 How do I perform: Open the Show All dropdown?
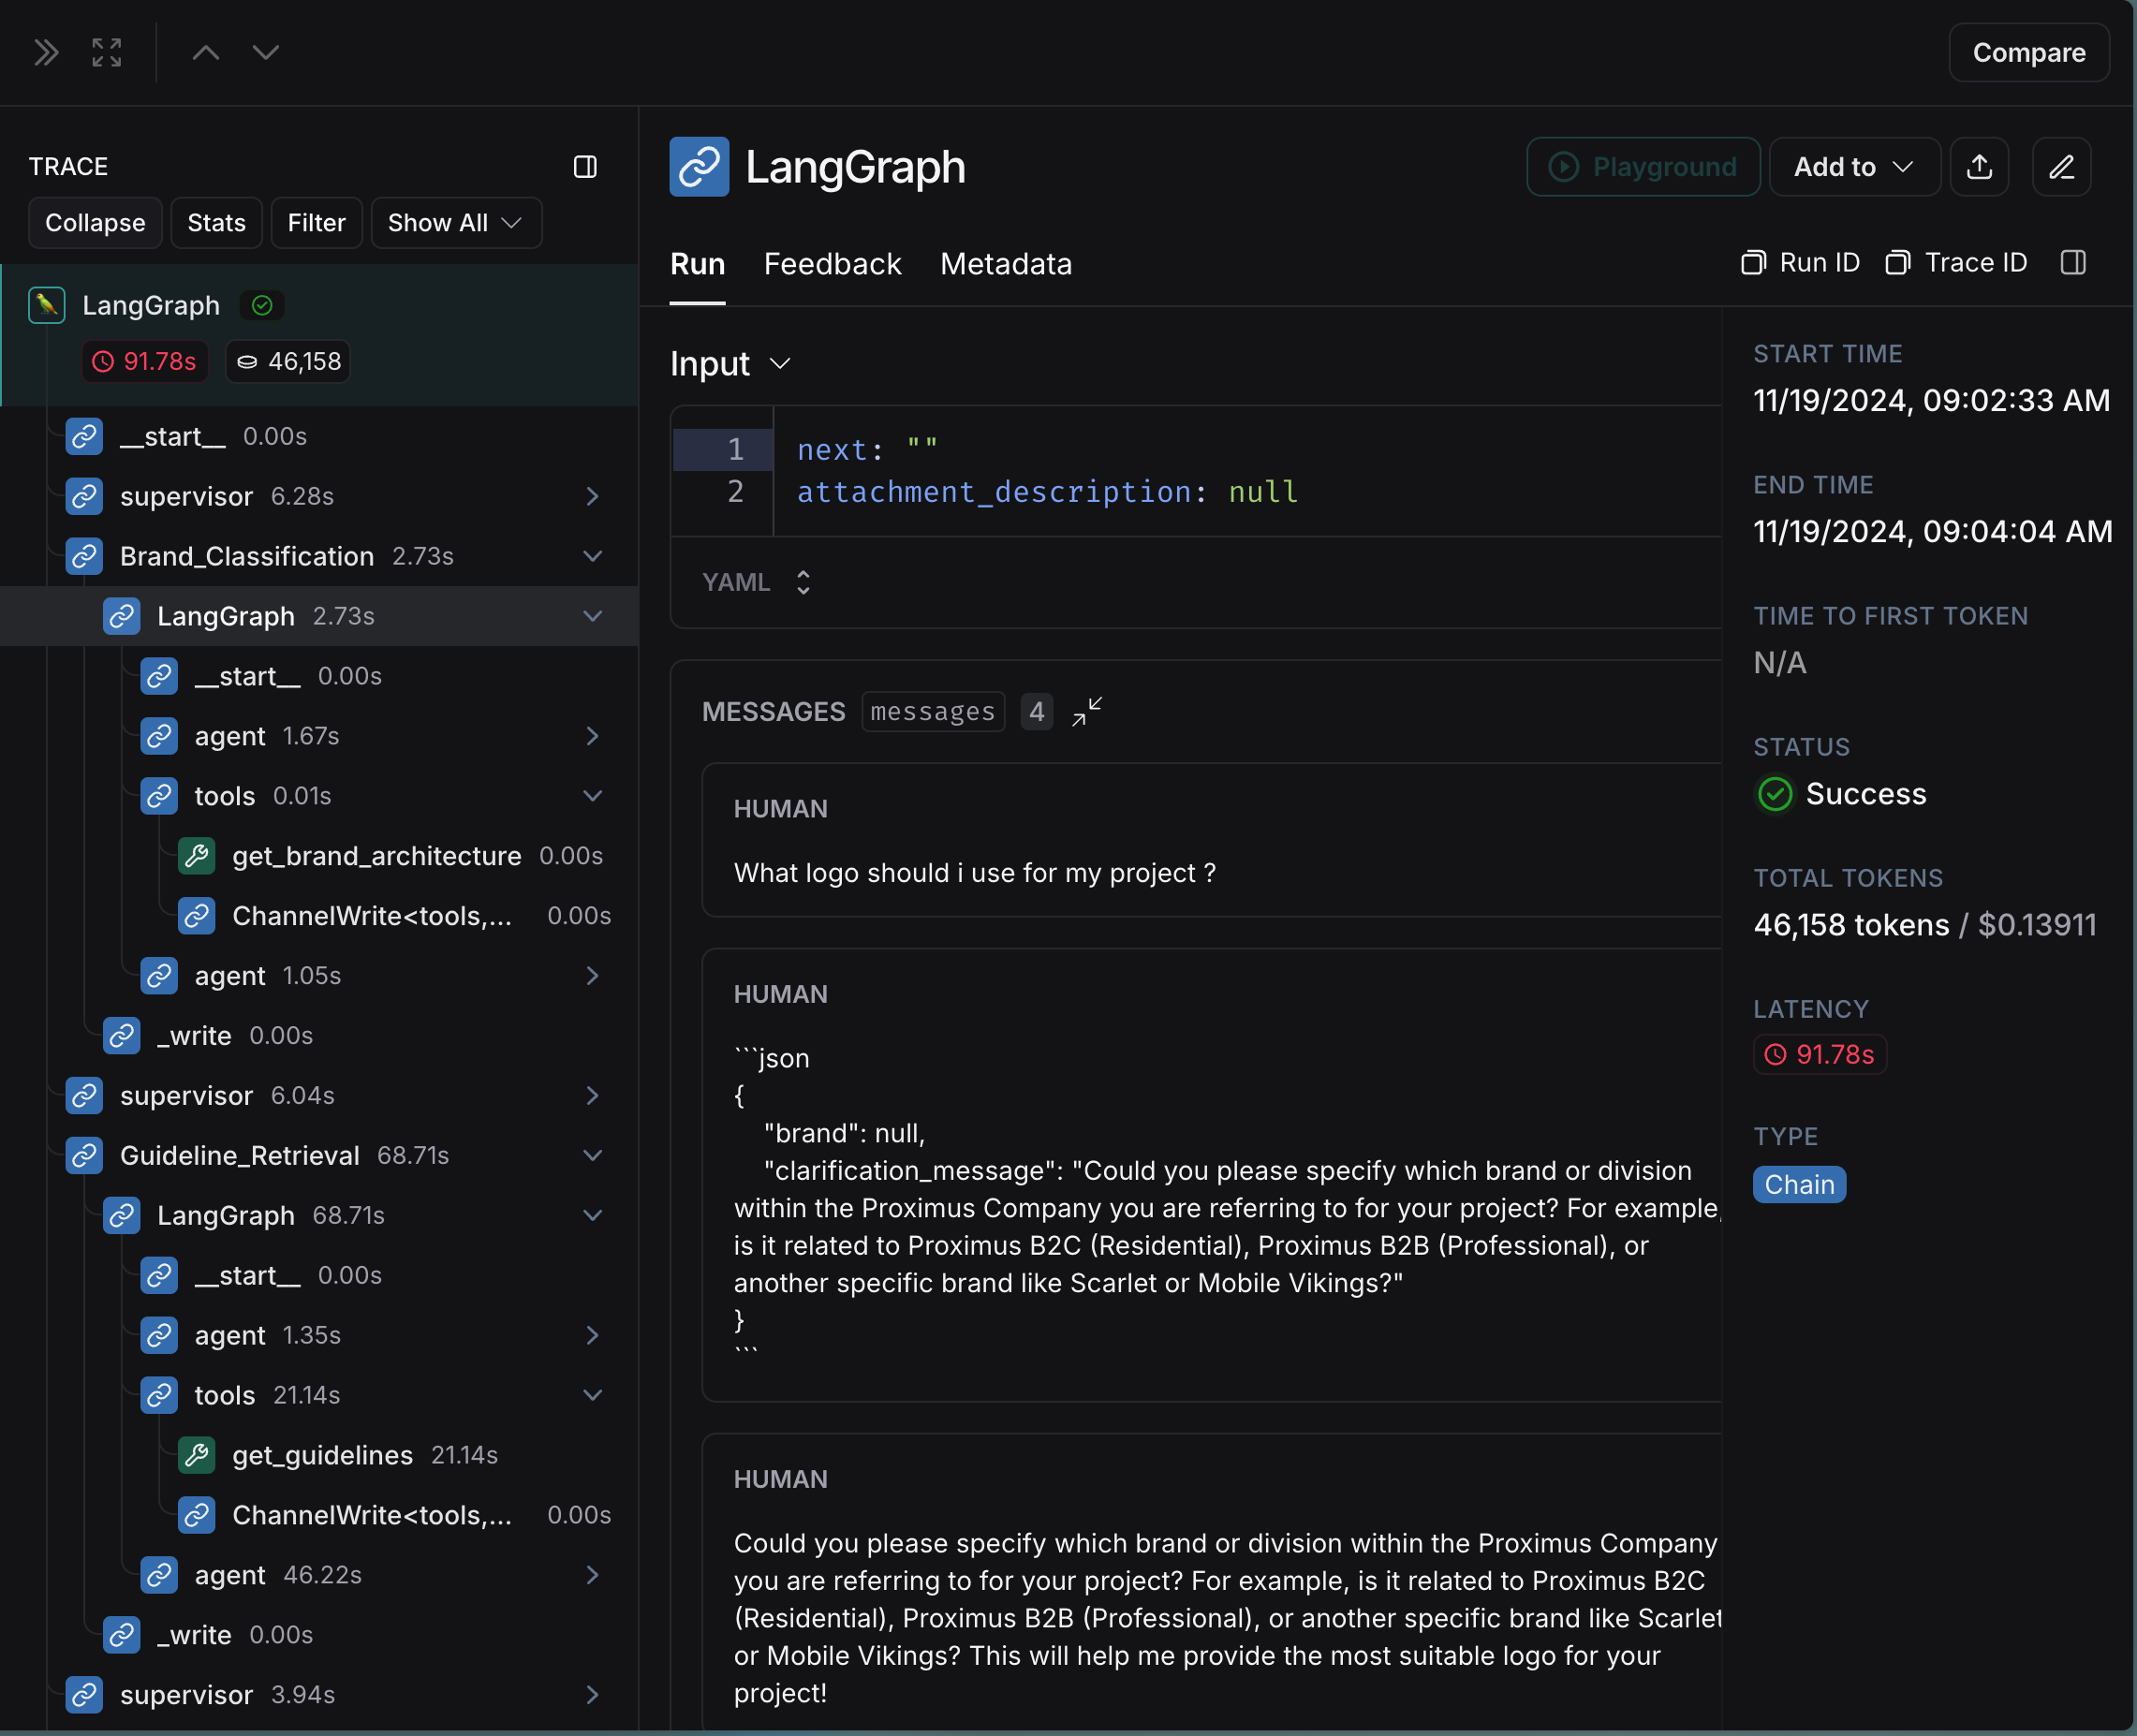pos(456,223)
